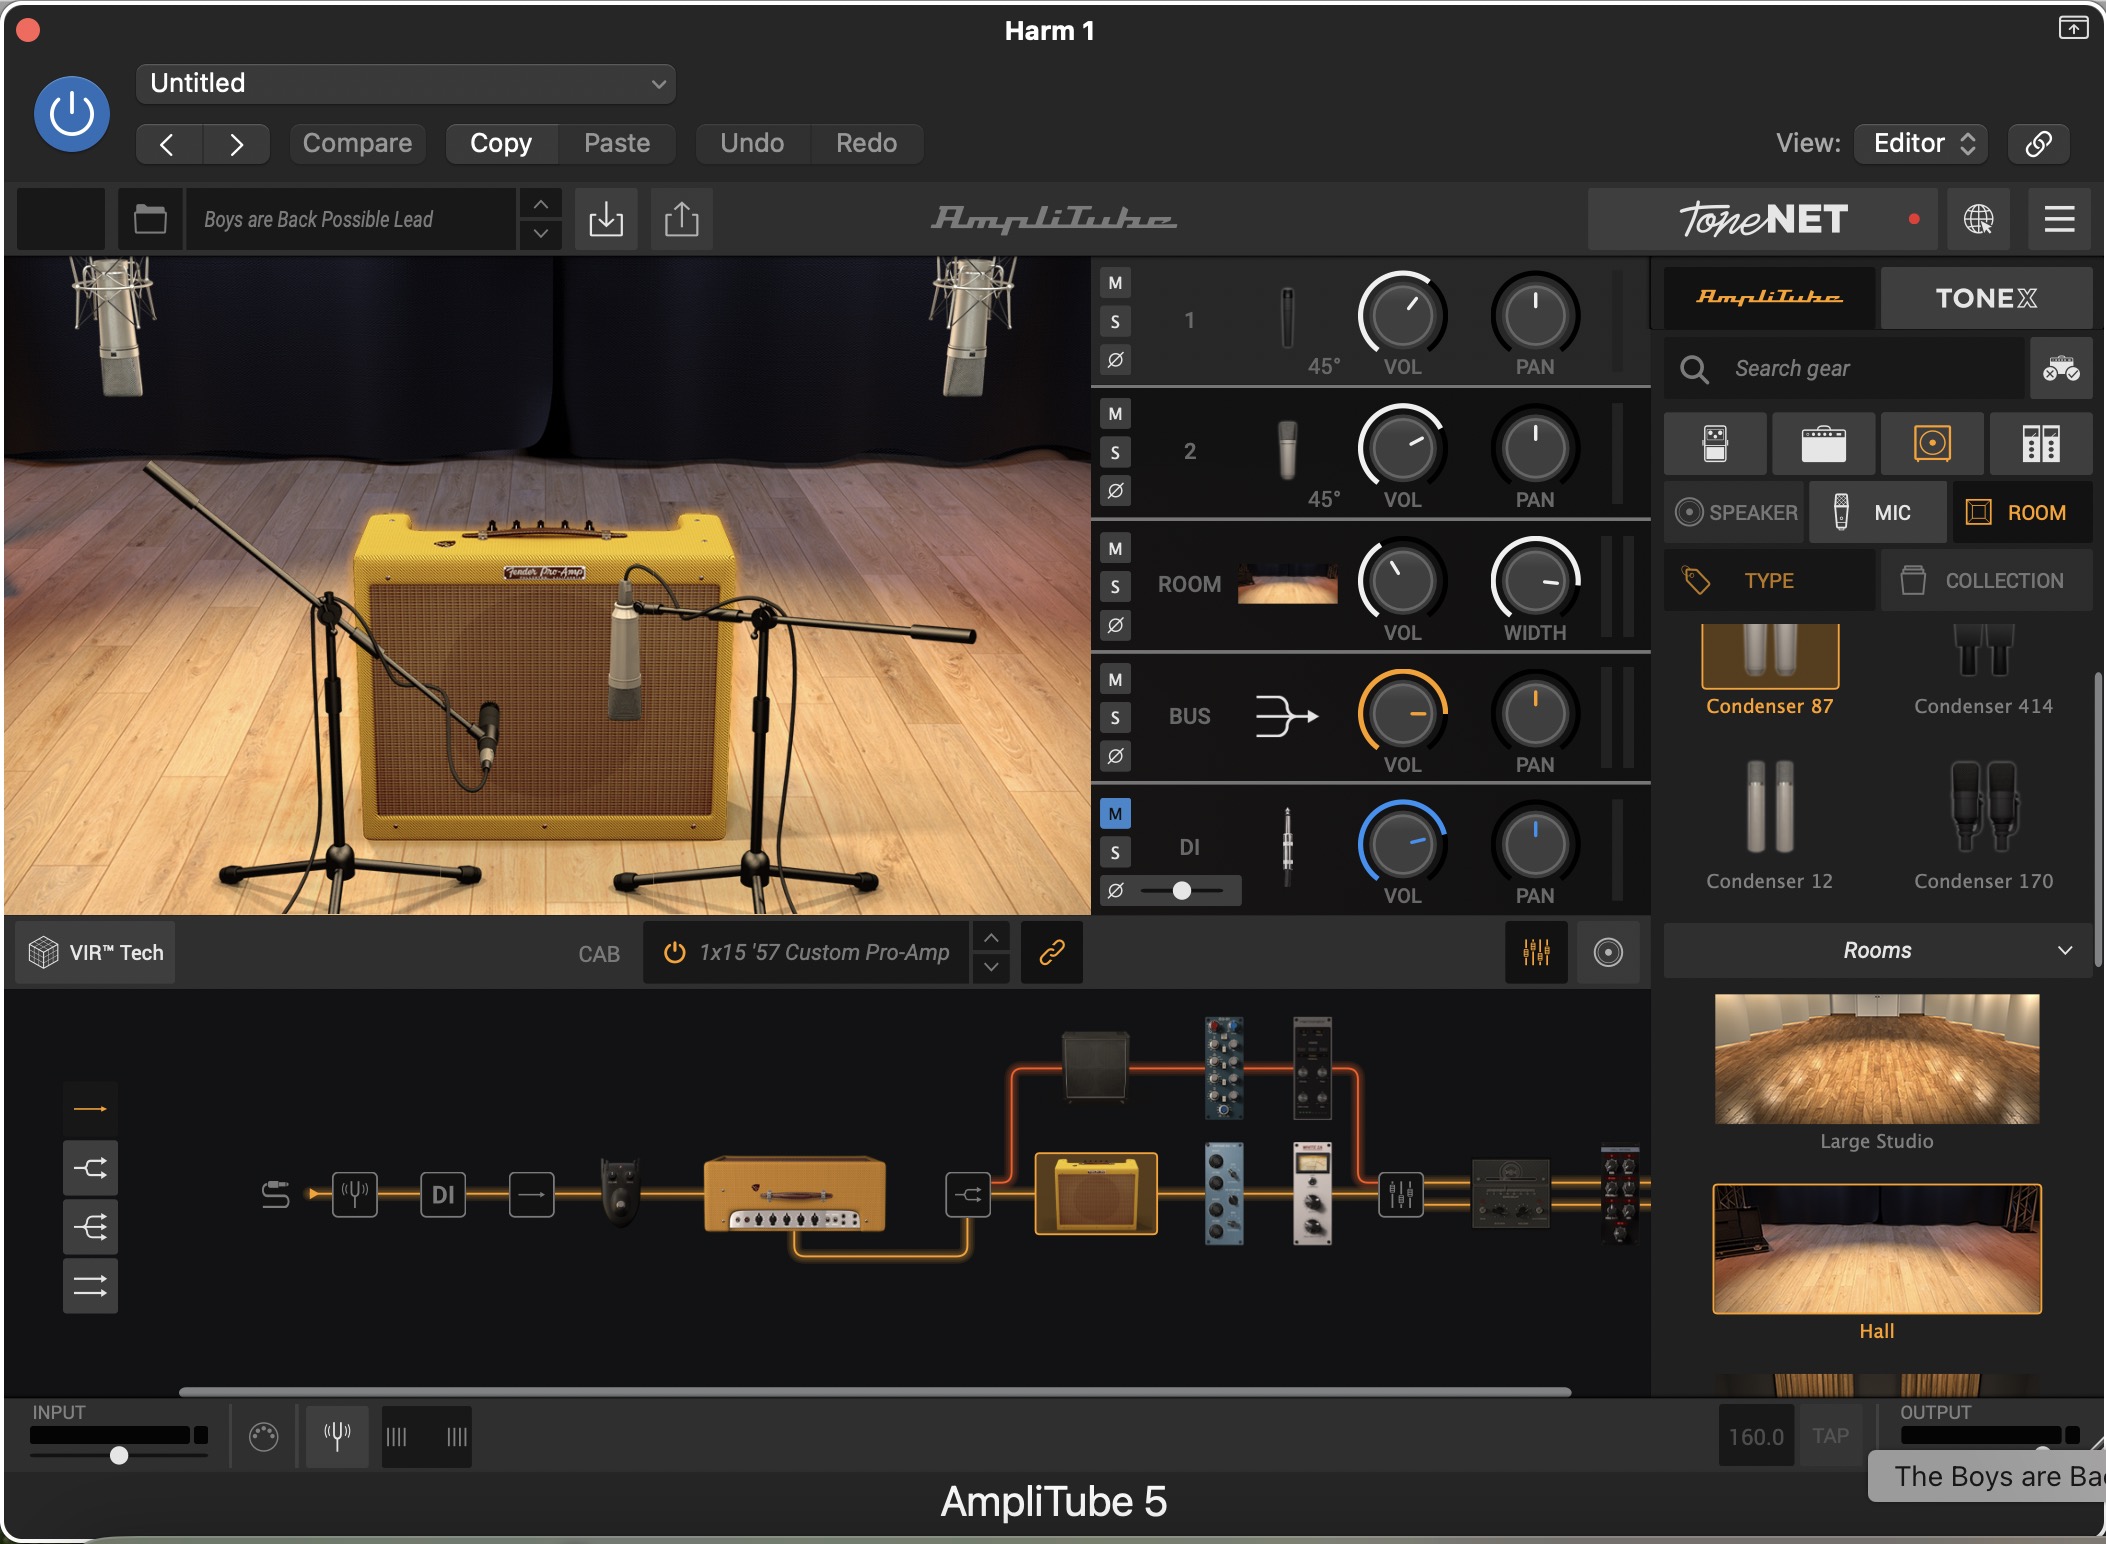This screenshot has width=2106, height=1544.
Task: Solo the BUS channel
Action: coord(1115,718)
